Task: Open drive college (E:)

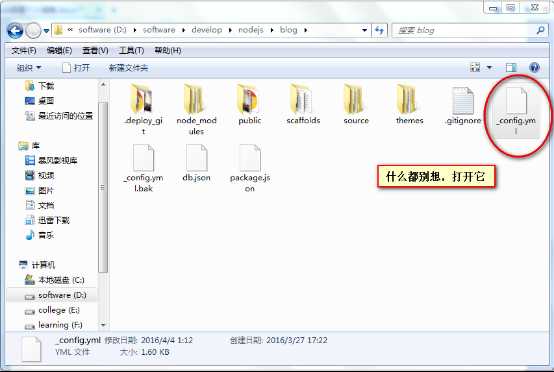Action: (52, 310)
